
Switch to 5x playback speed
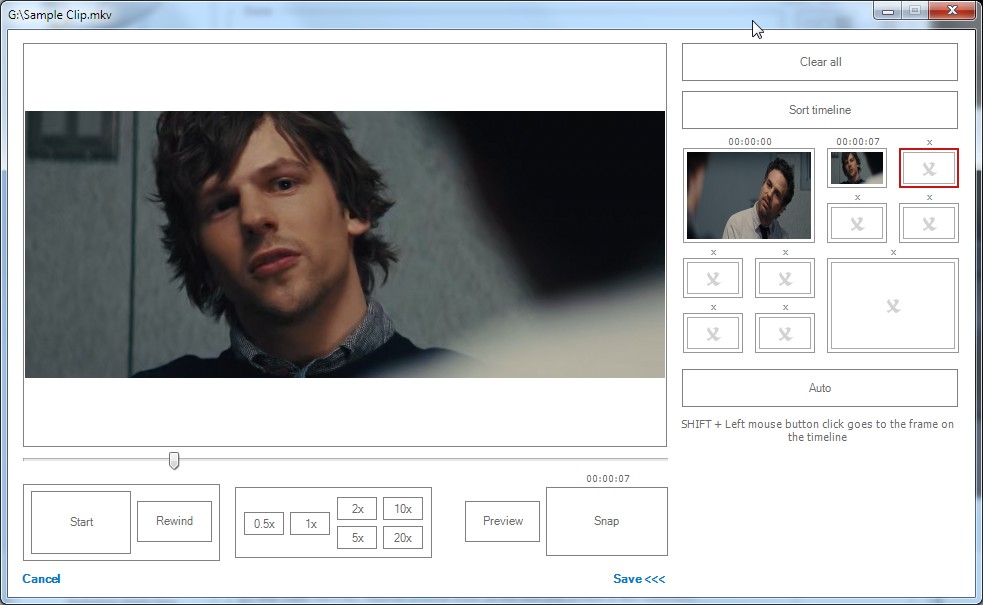coord(357,538)
